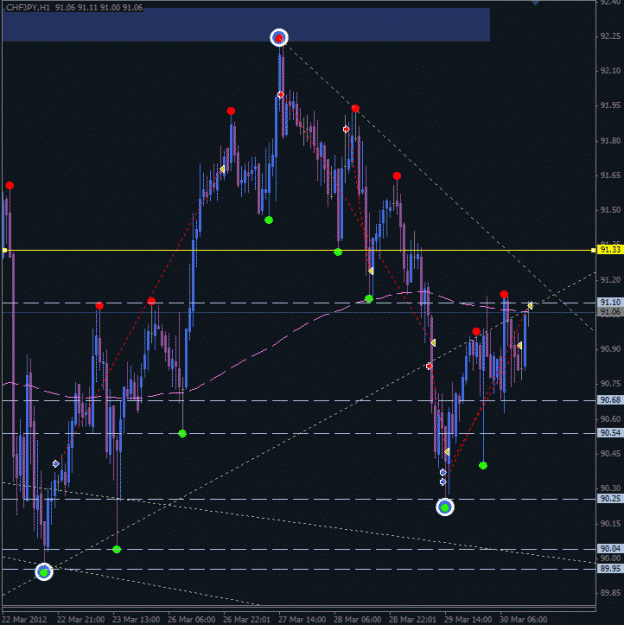Click the green dot below the 26 Mar 22:01 swing low
Screen dimensions: 624x625
click(x=269, y=220)
